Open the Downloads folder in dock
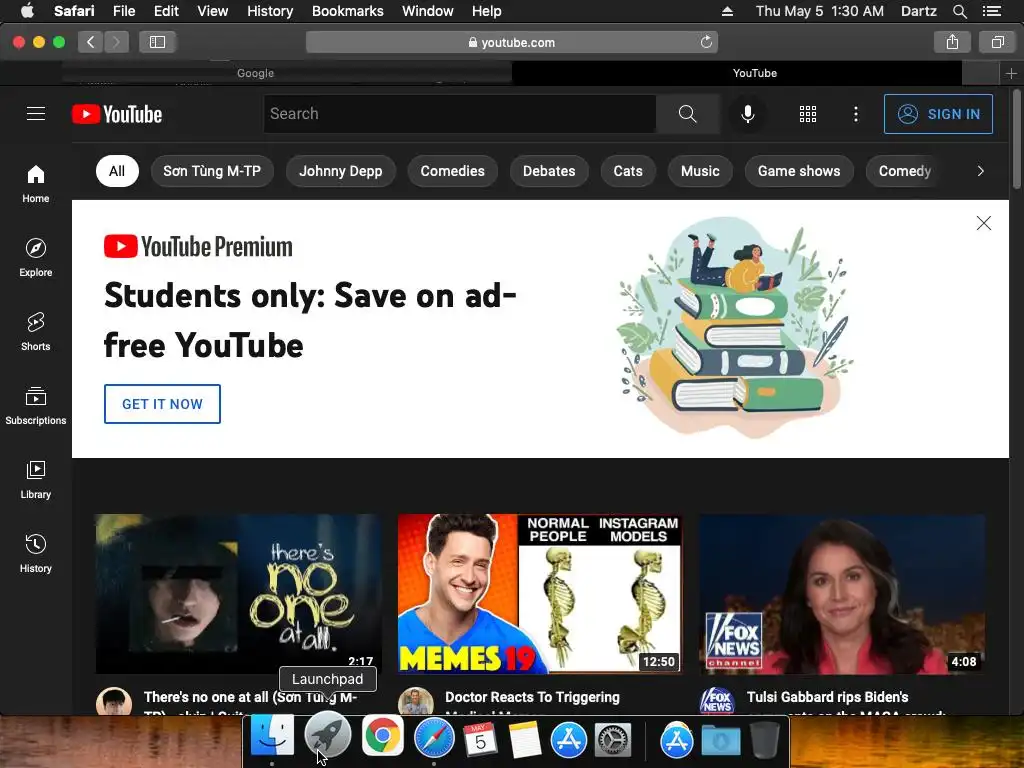Viewport: 1024px width, 768px height. (x=721, y=740)
